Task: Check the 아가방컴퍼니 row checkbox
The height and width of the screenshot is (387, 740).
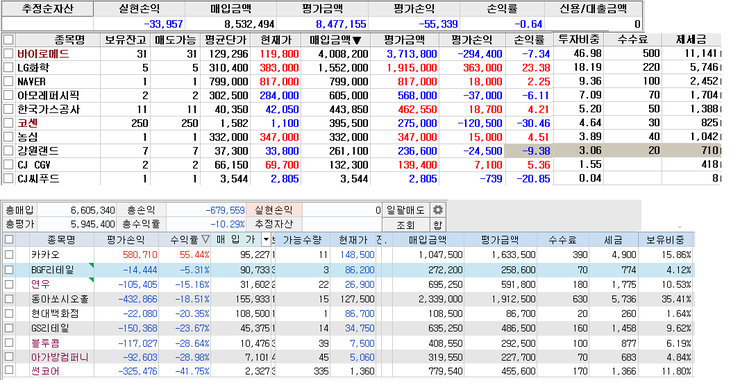Action: (x=9, y=357)
